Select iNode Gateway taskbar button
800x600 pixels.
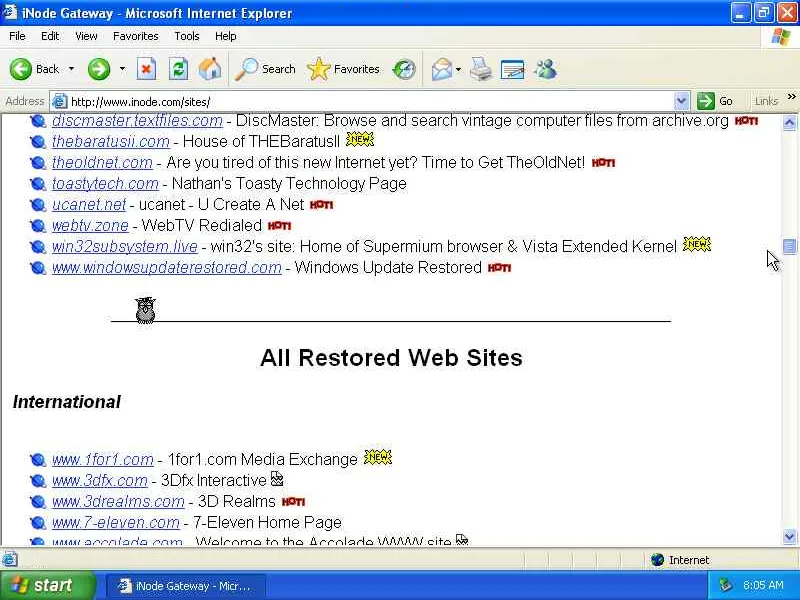(186, 586)
